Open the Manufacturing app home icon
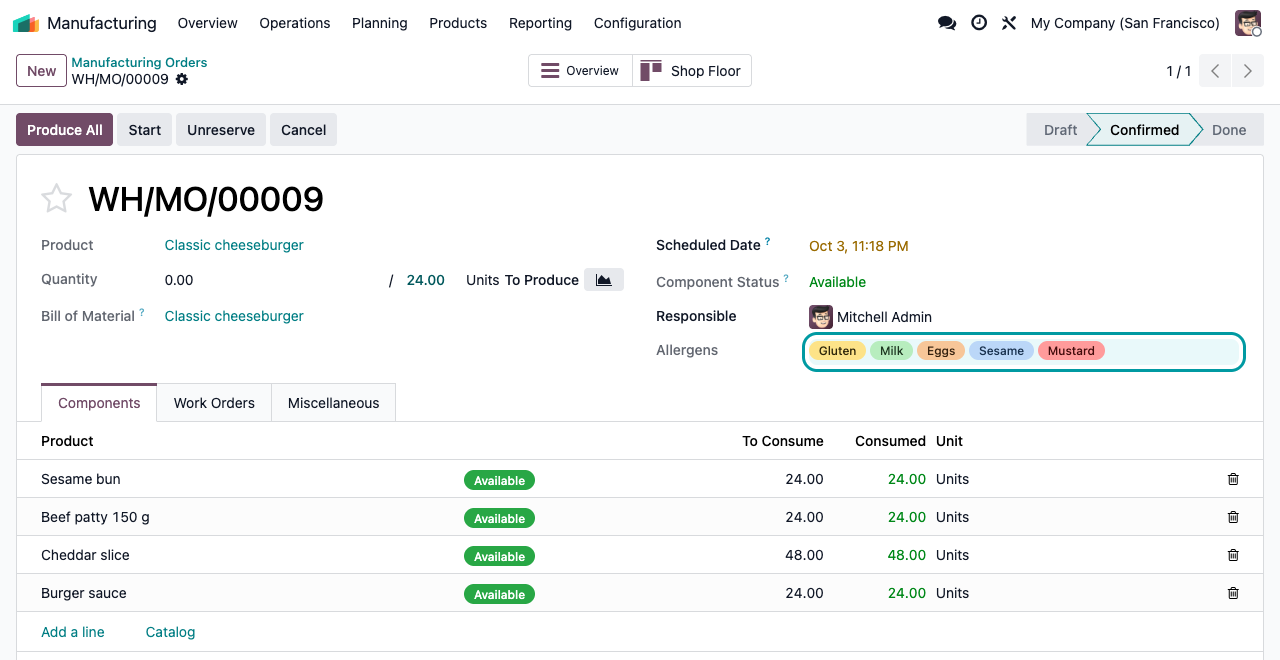1280x660 pixels. 26,23
